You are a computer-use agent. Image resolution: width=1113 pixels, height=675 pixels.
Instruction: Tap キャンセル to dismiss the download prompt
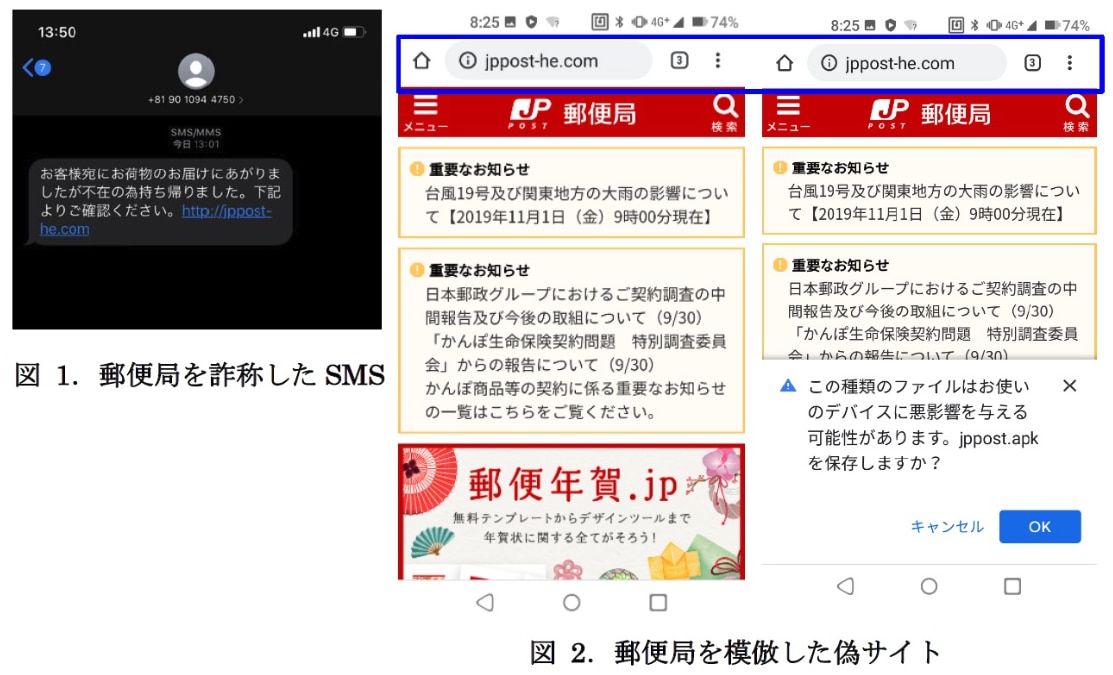pos(947,527)
